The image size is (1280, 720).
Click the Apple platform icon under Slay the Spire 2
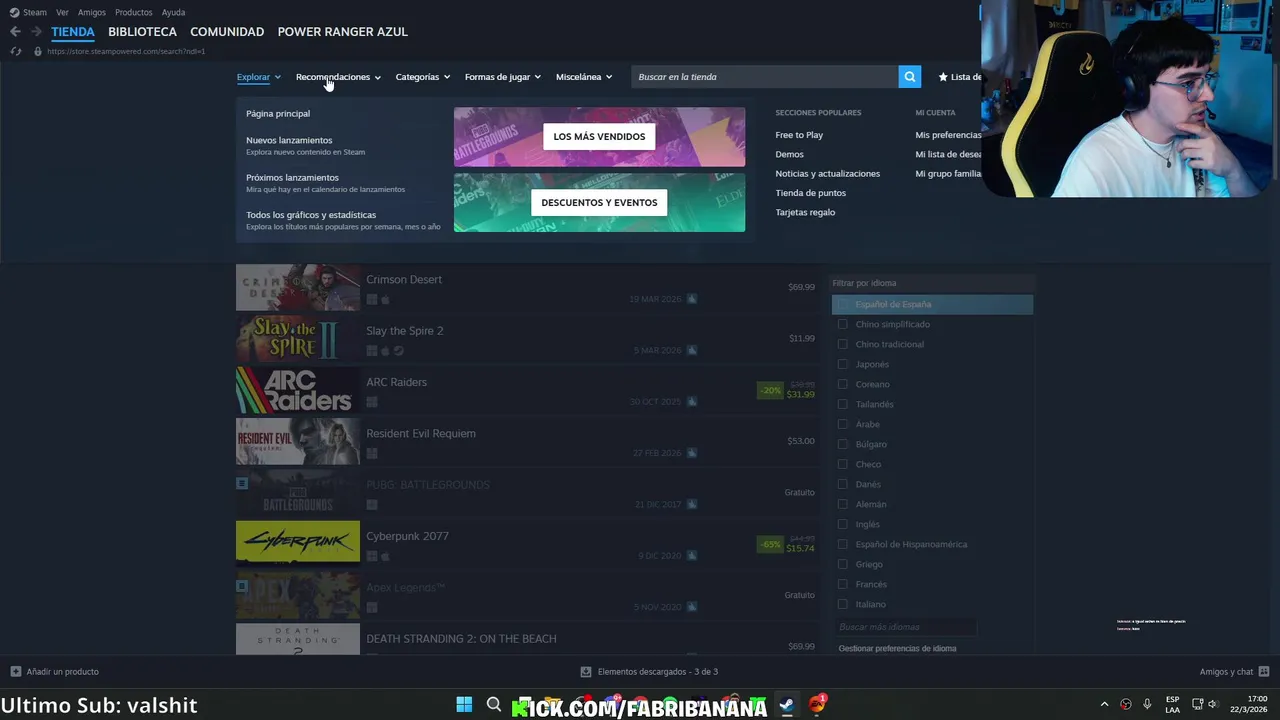click(385, 351)
